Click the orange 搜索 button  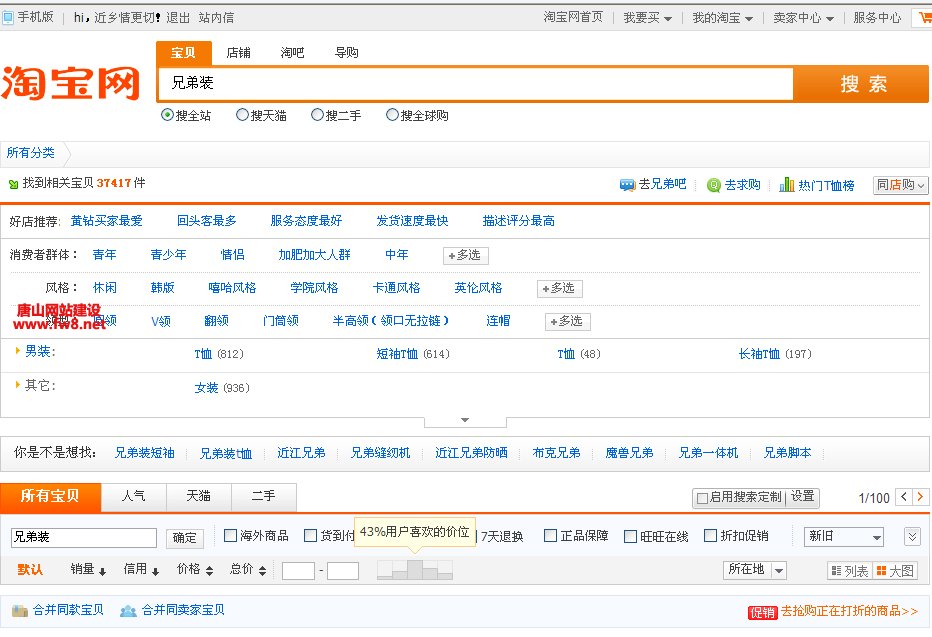coord(862,84)
